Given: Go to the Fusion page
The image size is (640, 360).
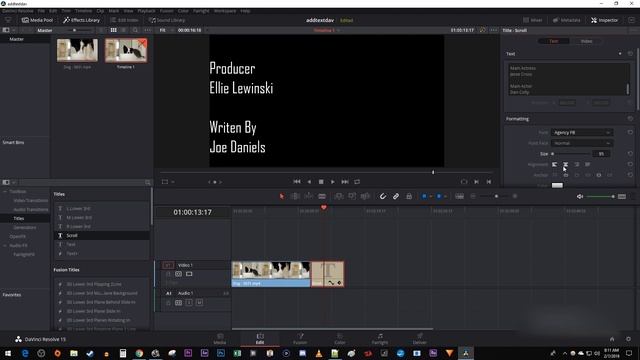Looking at the screenshot, I should click(x=300, y=339).
